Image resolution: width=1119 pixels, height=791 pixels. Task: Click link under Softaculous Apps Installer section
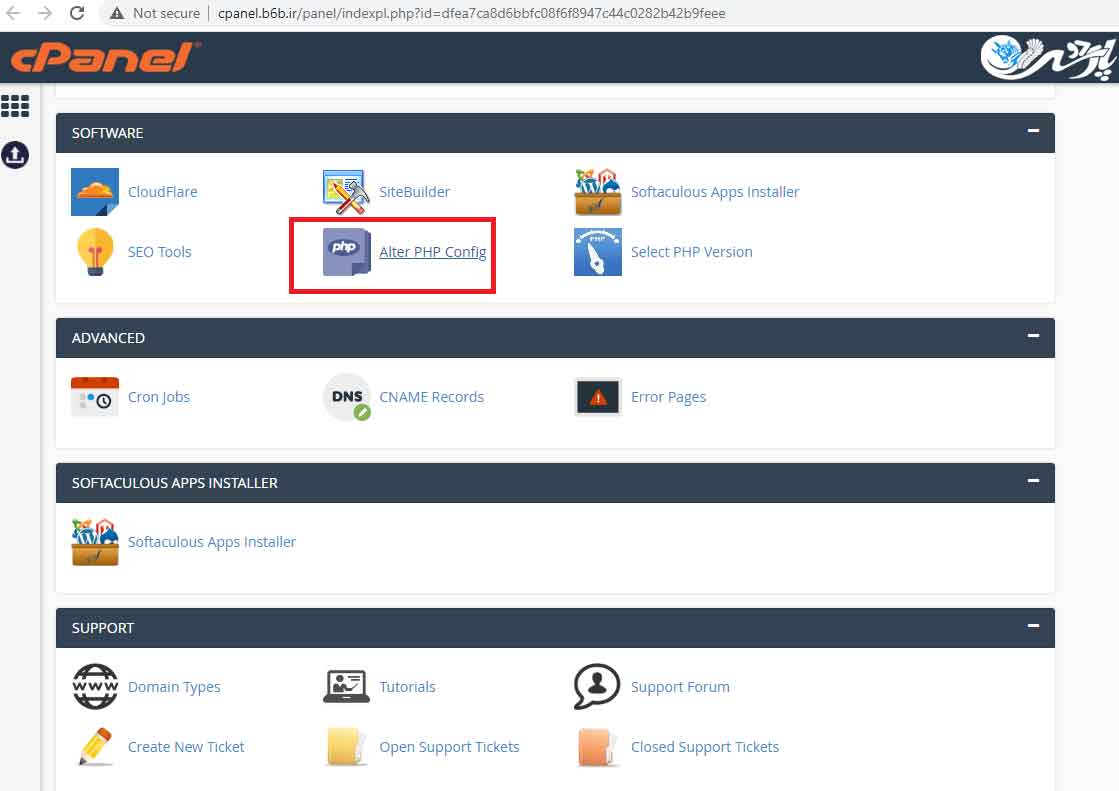(x=212, y=542)
